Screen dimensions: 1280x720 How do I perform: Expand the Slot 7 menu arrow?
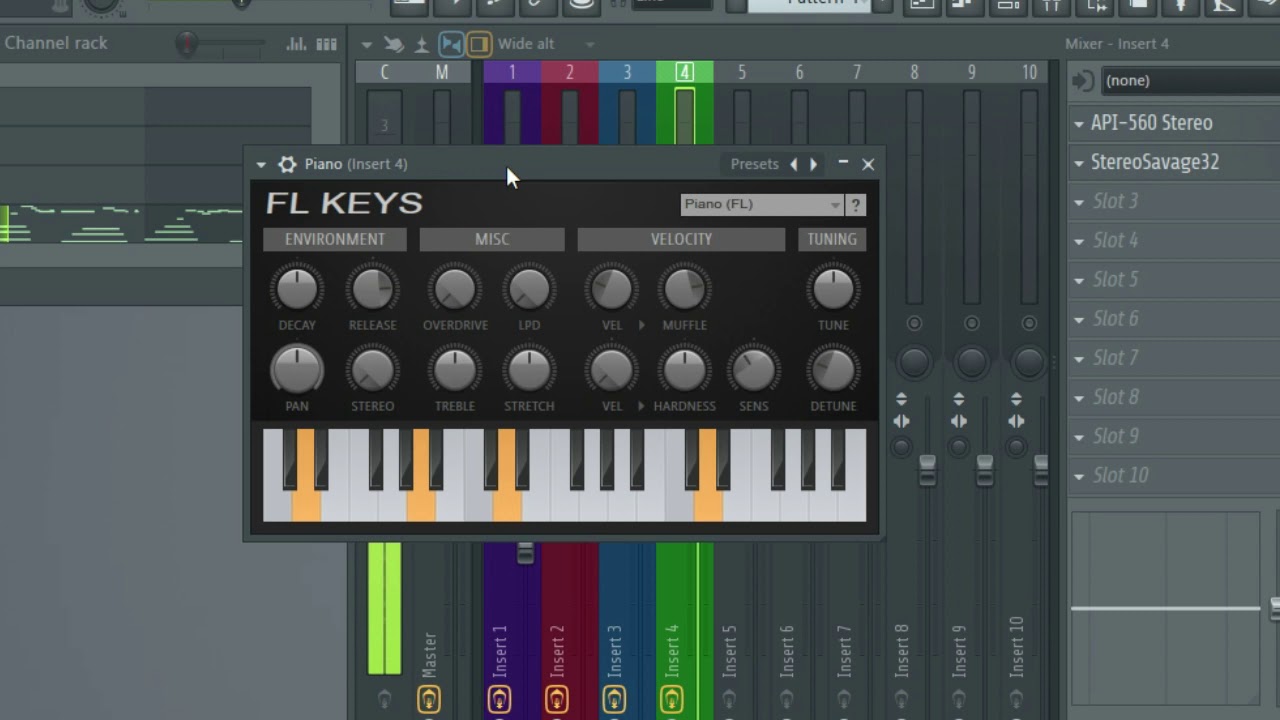click(1079, 358)
